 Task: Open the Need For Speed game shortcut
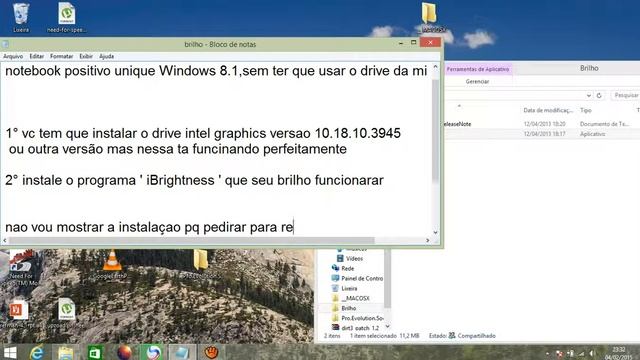point(20,267)
